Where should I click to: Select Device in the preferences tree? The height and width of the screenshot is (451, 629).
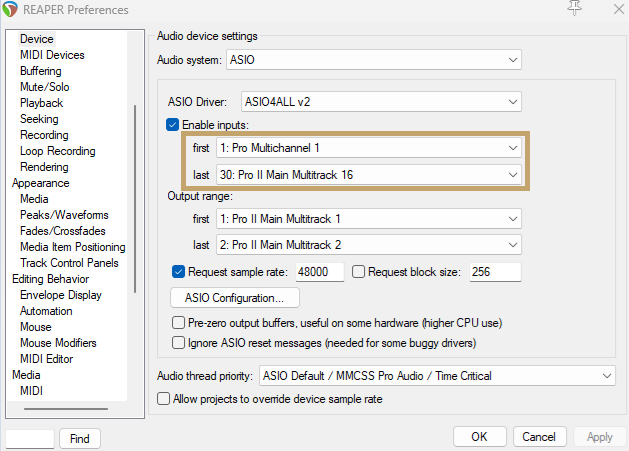(37, 39)
